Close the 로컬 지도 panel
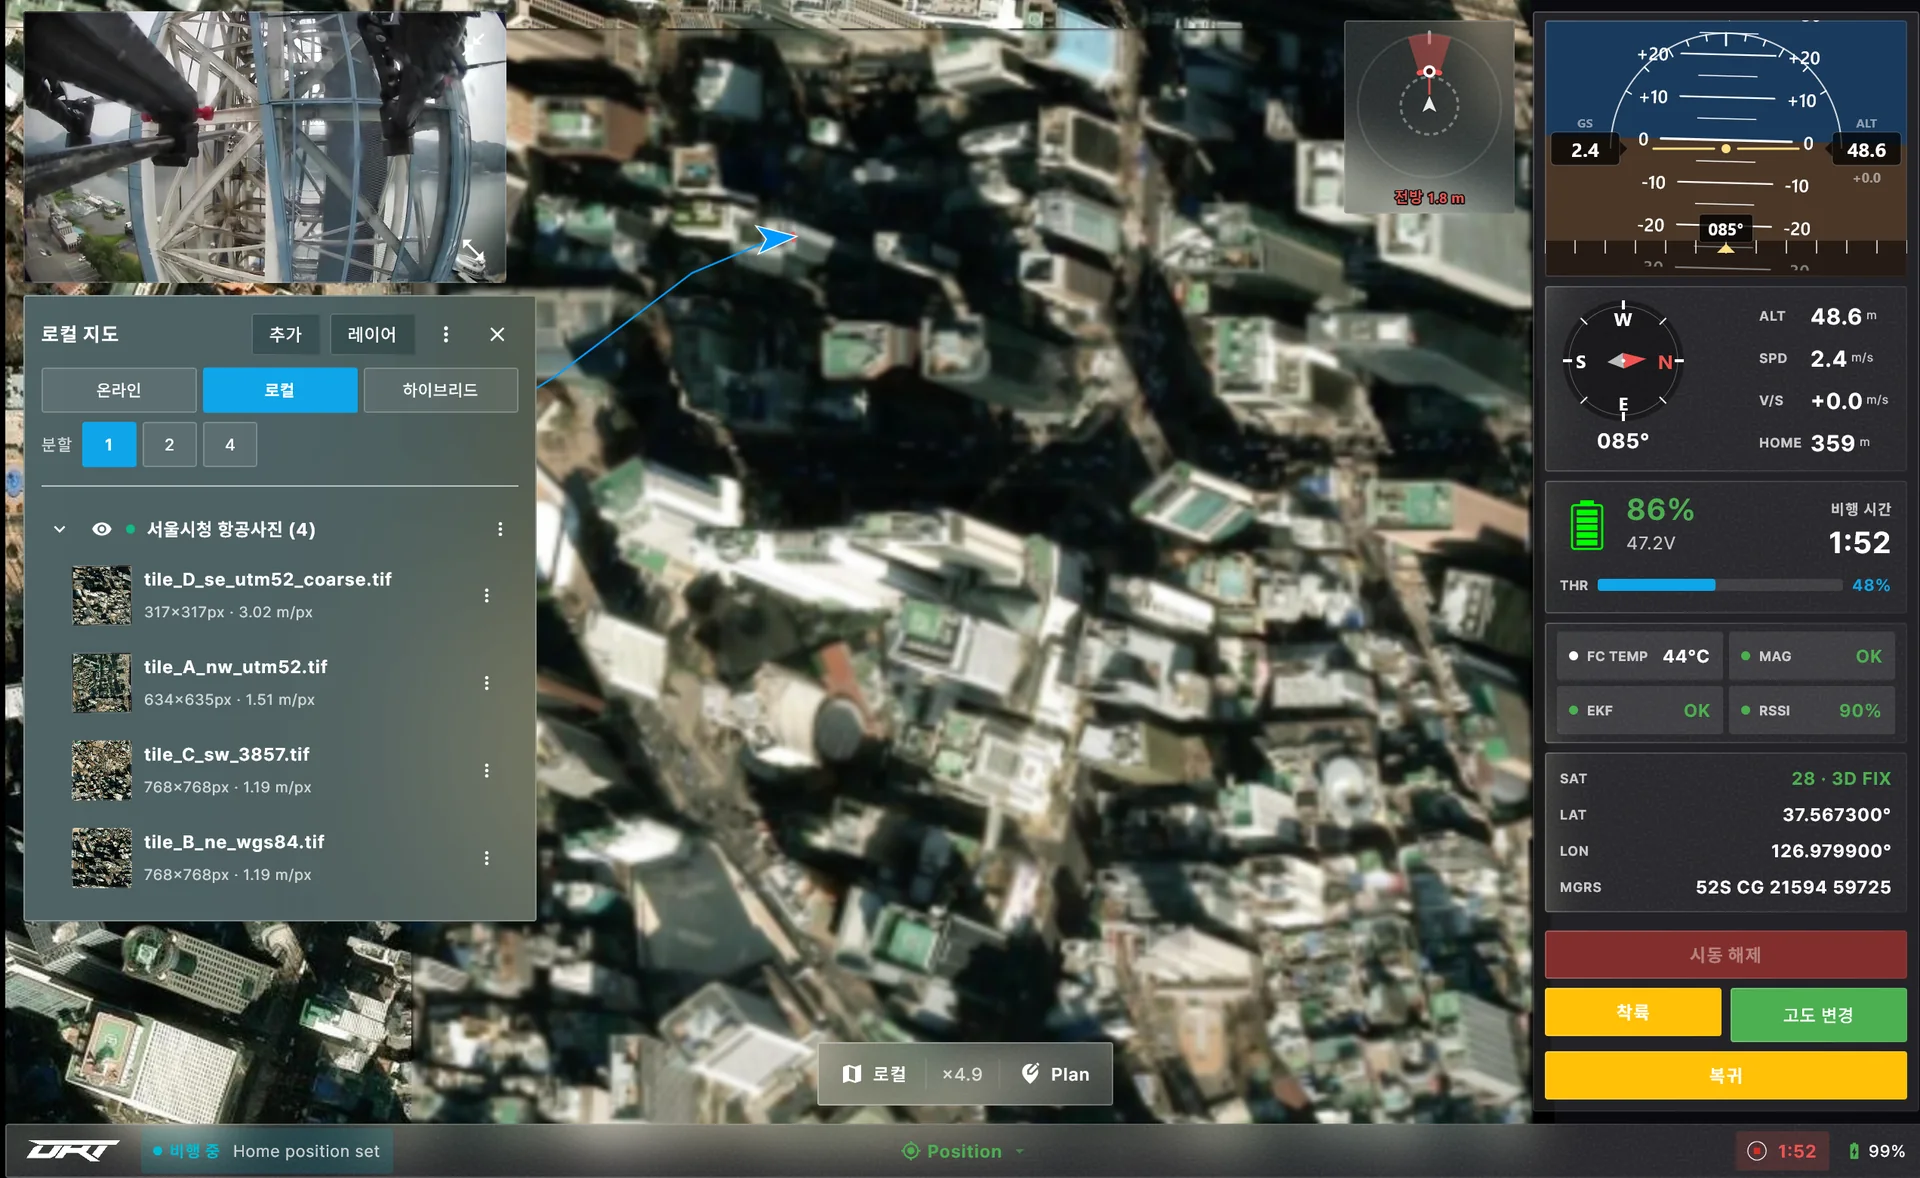 pyautogui.click(x=497, y=334)
